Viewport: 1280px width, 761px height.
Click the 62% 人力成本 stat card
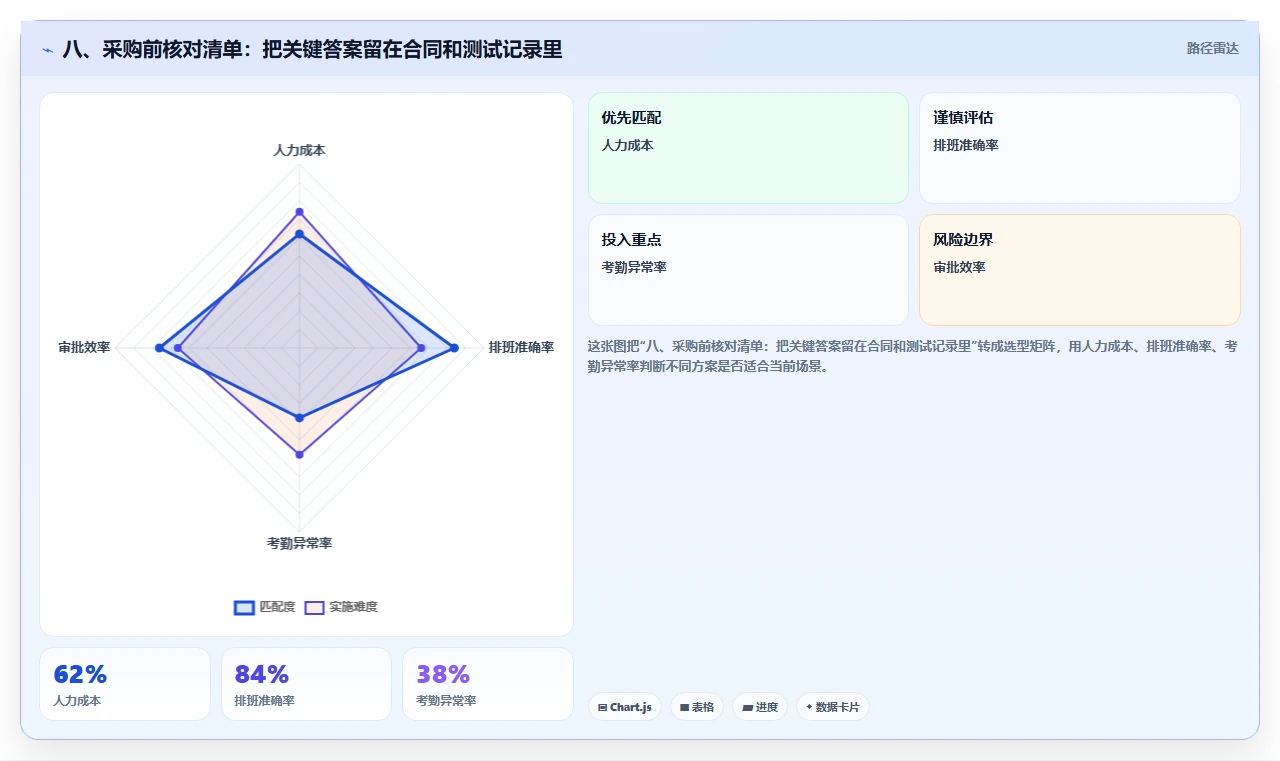pos(125,684)
